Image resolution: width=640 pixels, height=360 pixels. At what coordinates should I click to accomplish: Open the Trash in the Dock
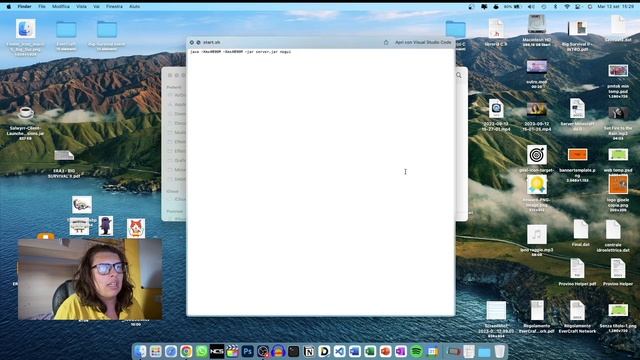coord(500,351)
